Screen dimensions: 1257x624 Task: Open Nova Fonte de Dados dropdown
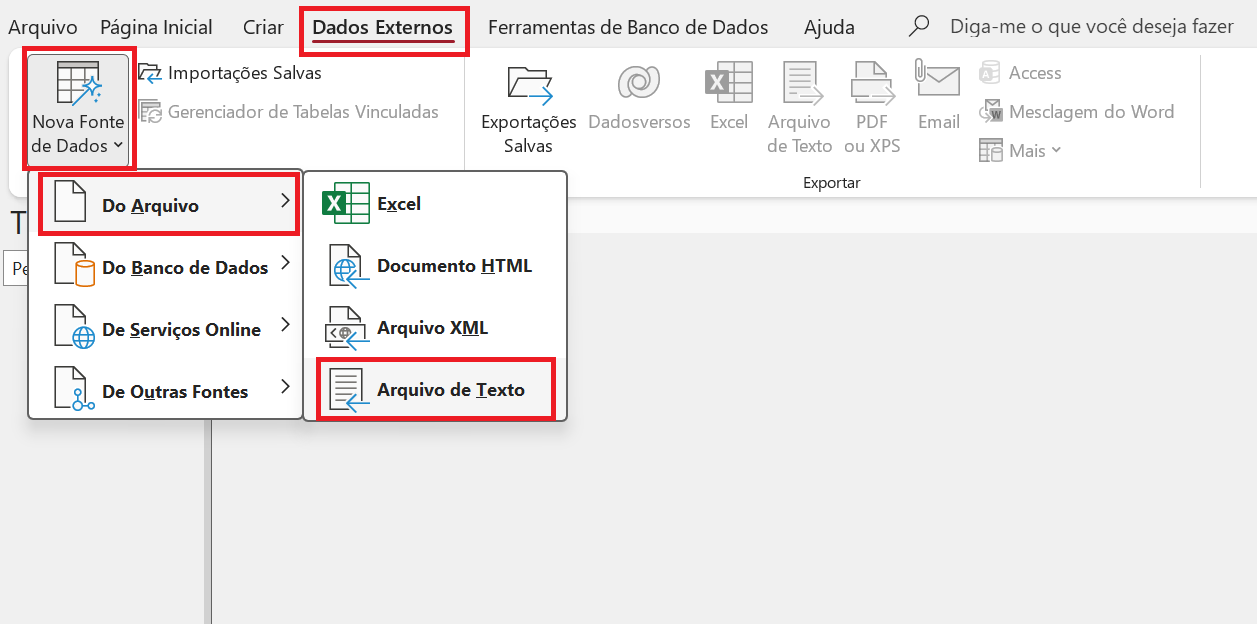[78, 110]
